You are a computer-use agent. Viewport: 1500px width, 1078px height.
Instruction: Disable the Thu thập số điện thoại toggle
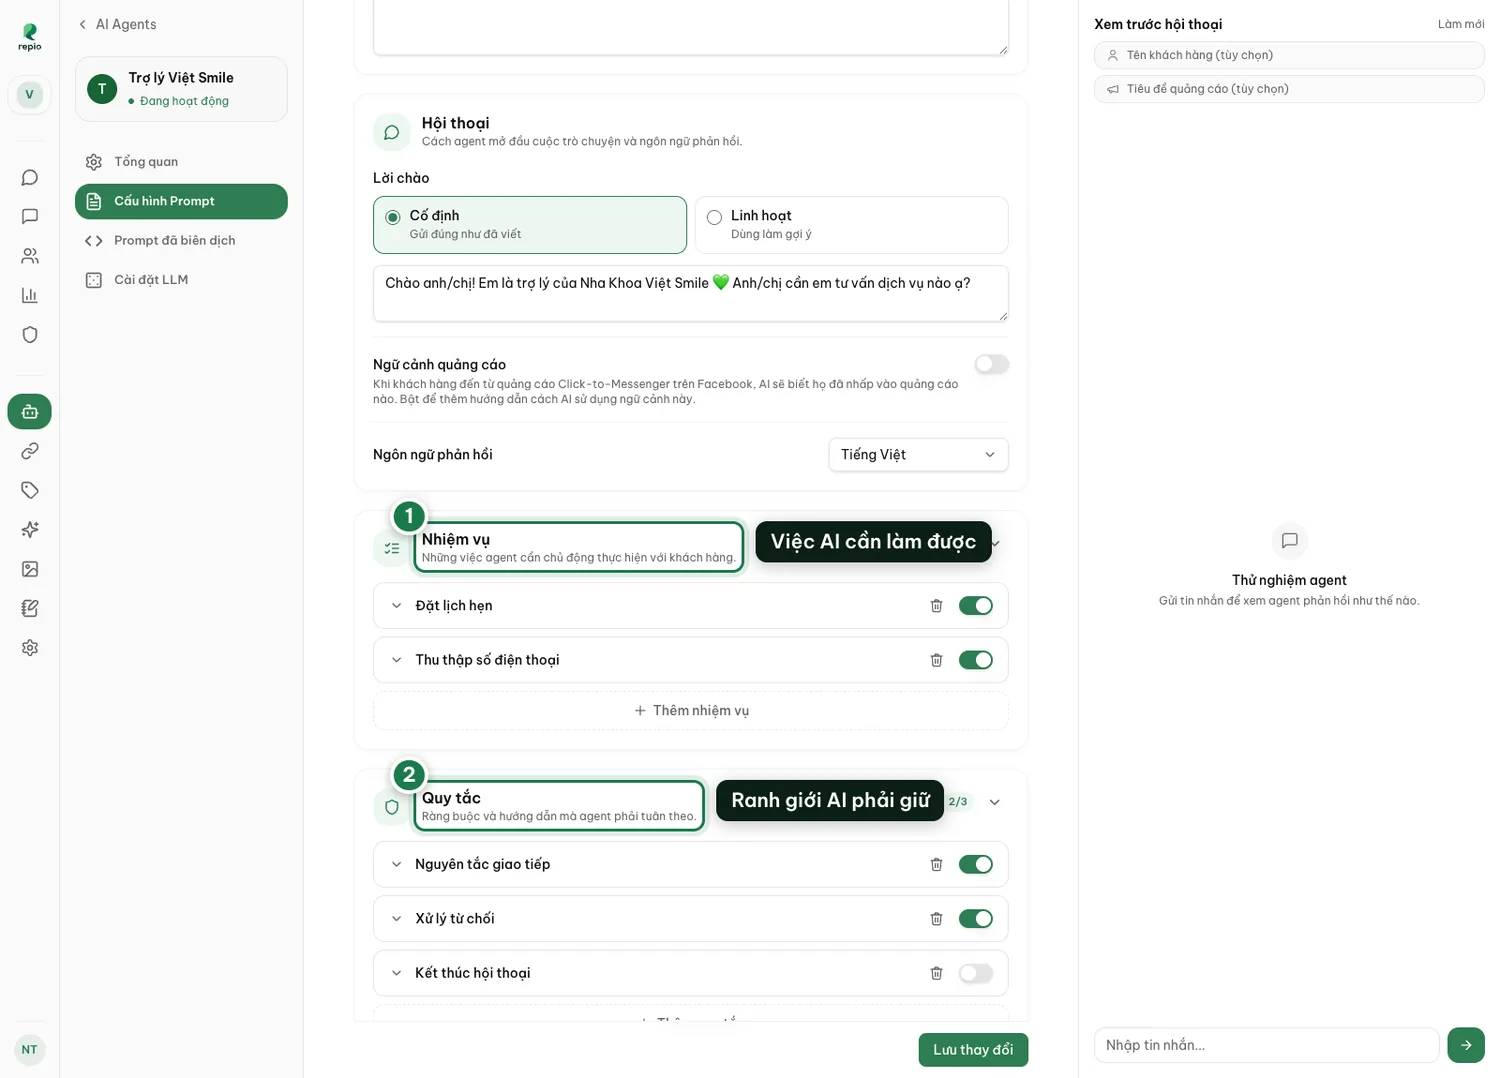pos(975,660)
